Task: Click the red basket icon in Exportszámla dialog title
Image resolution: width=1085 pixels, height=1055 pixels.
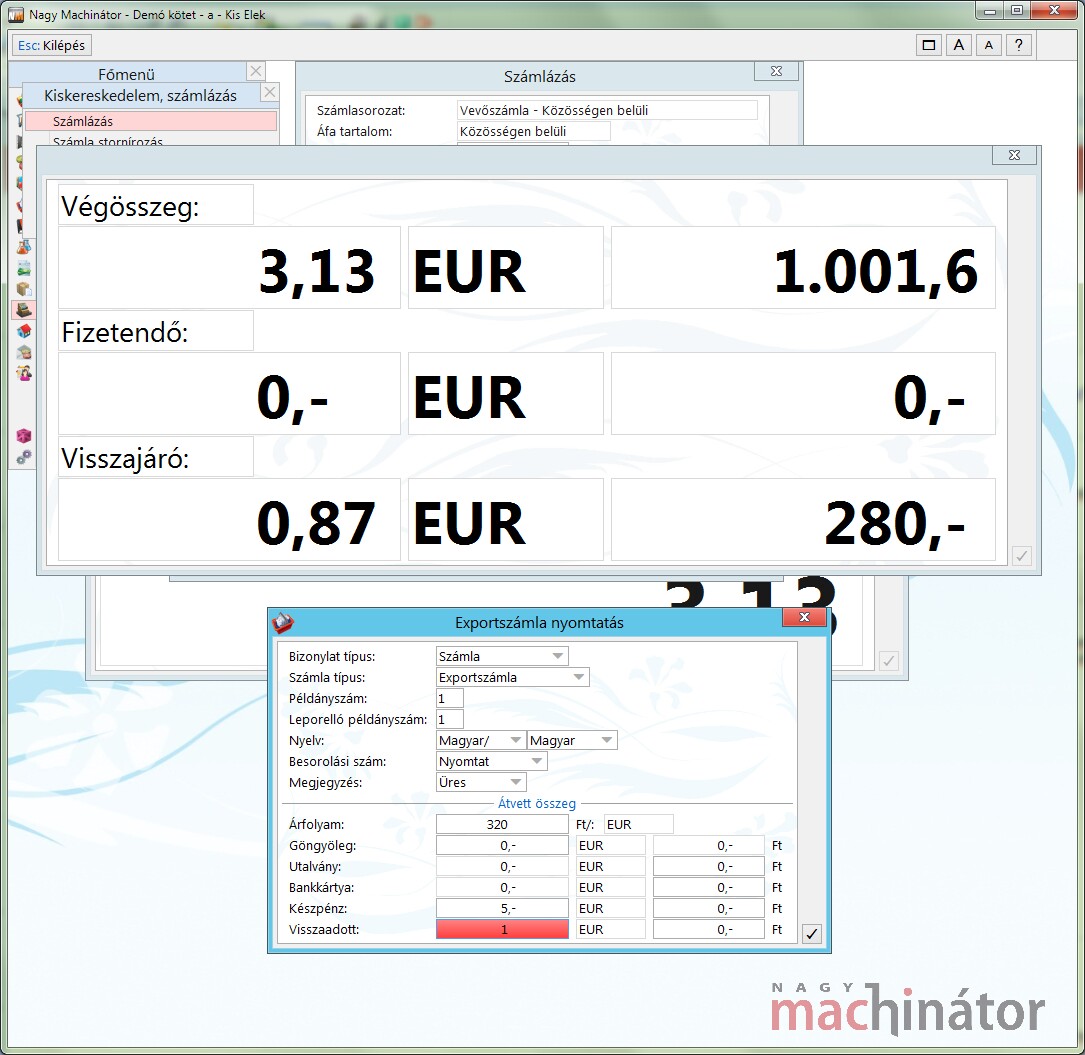Action: pyautogui.click(x=283, y=622)
